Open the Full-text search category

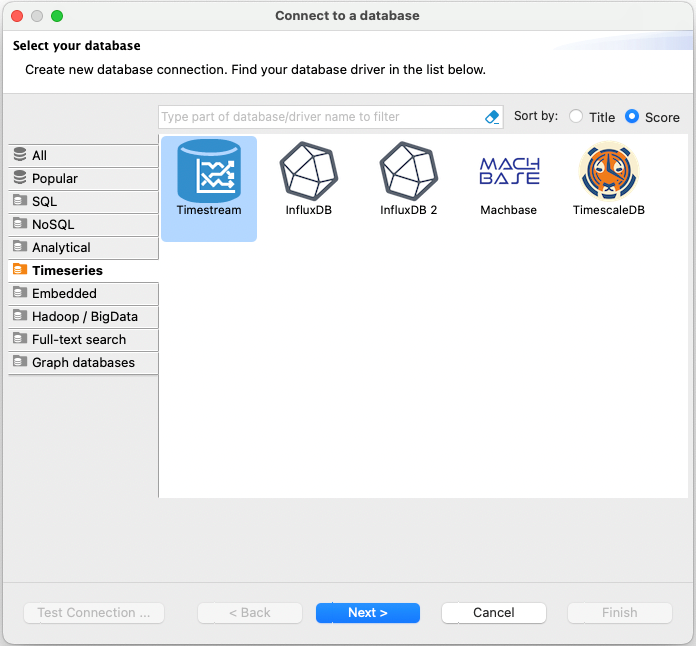[83, 340]
